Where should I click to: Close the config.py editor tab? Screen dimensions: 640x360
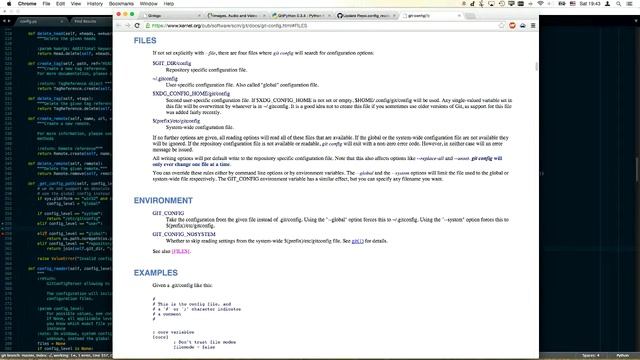(61, 21)
